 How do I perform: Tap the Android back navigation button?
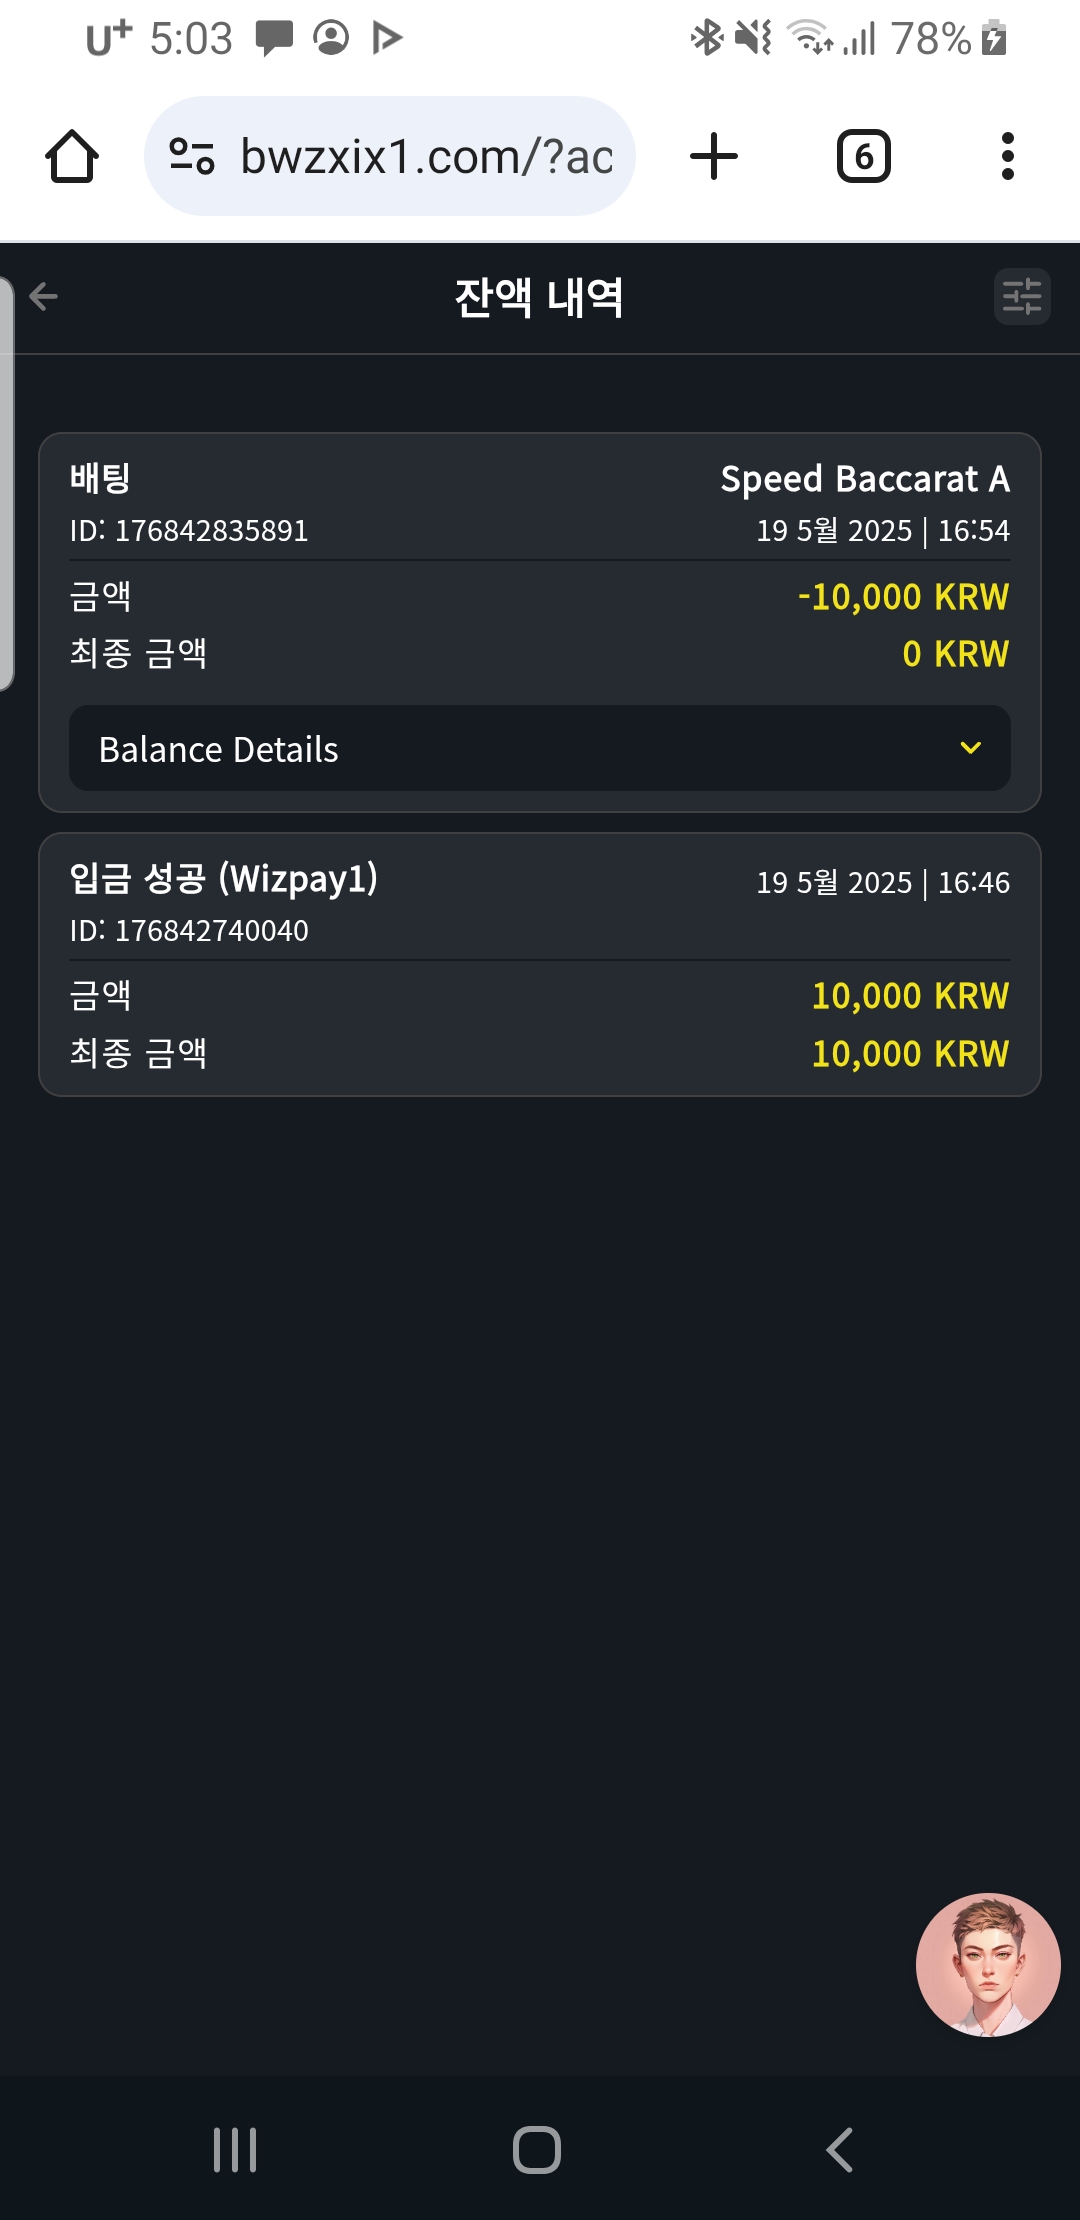(x=840, y=2150)
